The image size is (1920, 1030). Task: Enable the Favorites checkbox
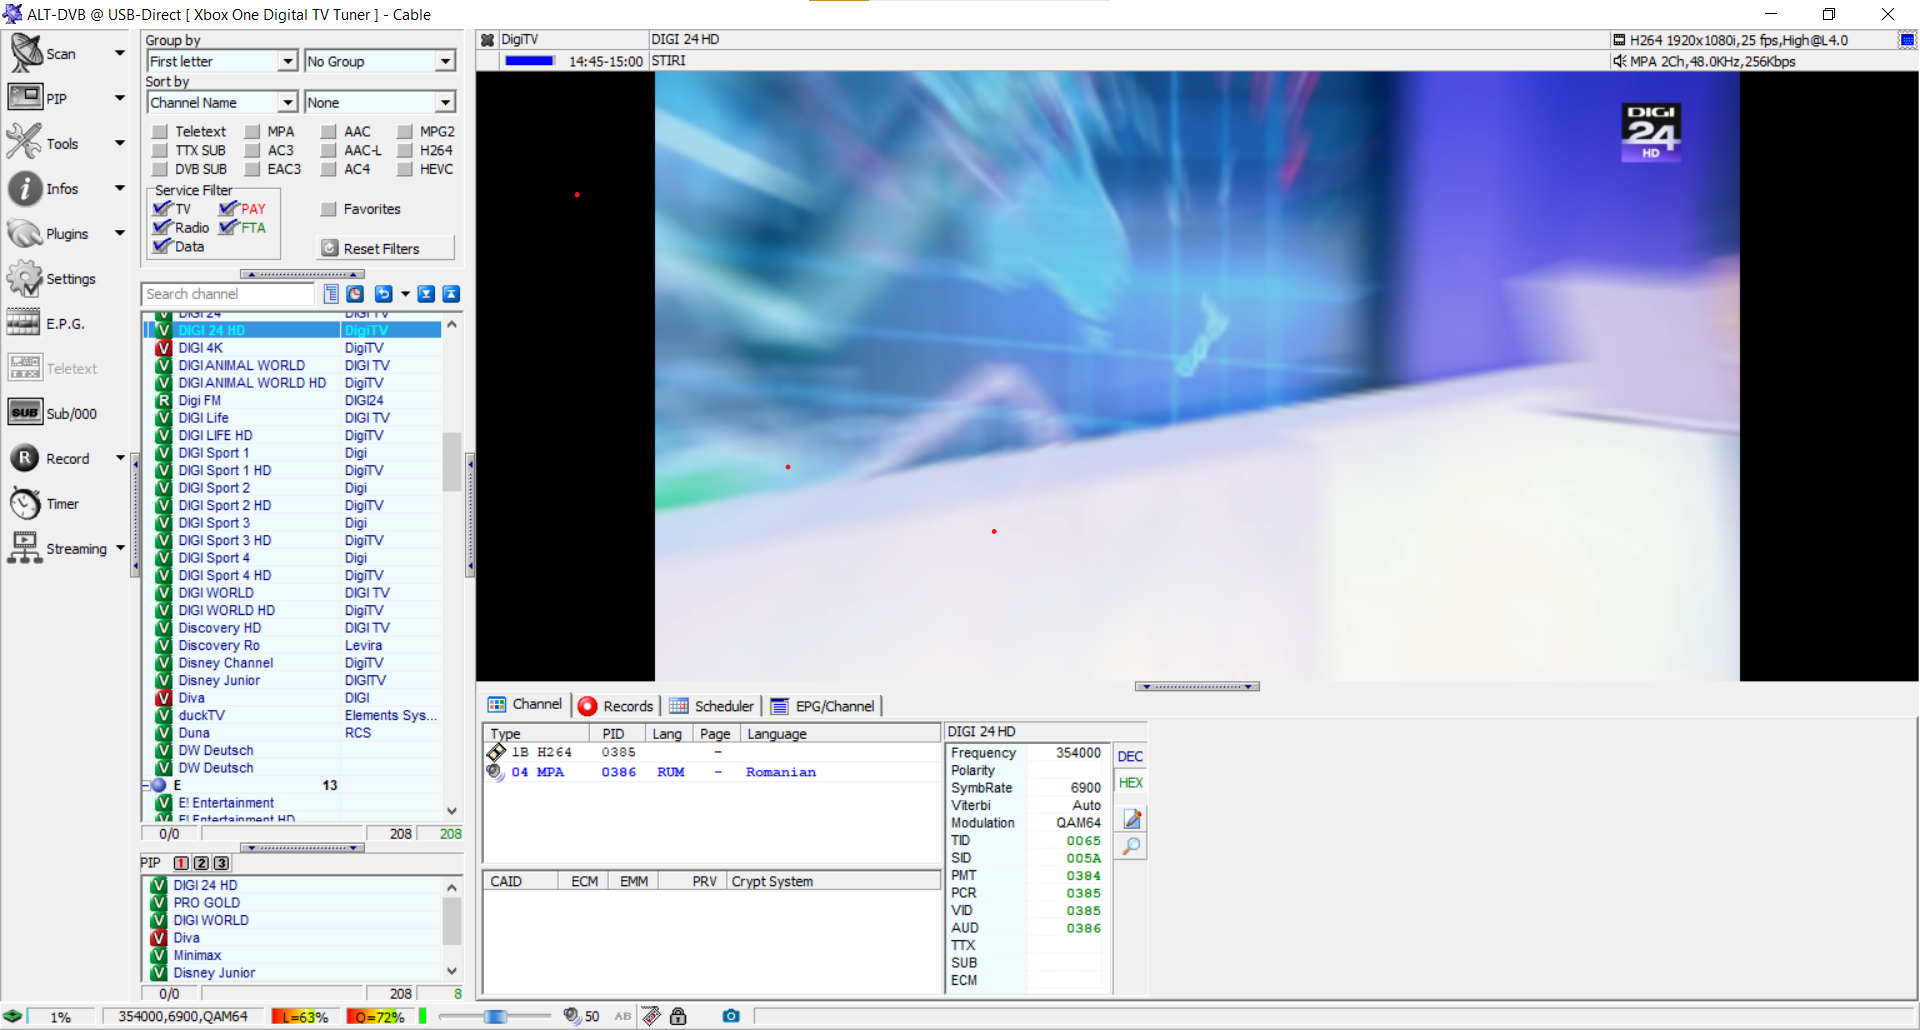328,209
